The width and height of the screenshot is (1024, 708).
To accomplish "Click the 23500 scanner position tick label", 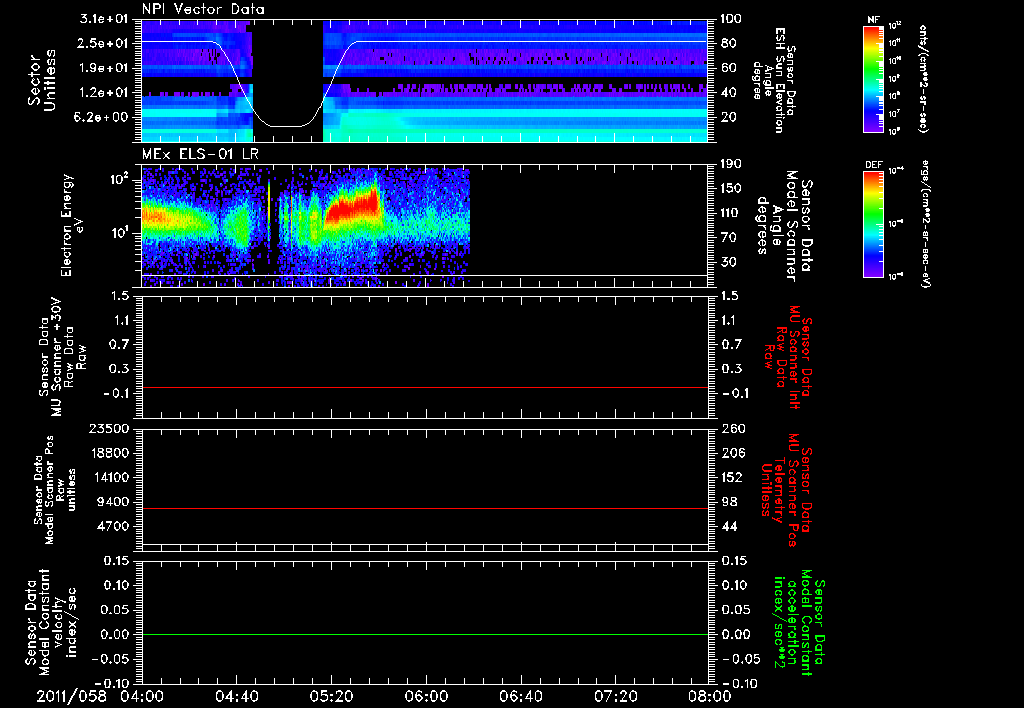I will [x=108, y=429].
